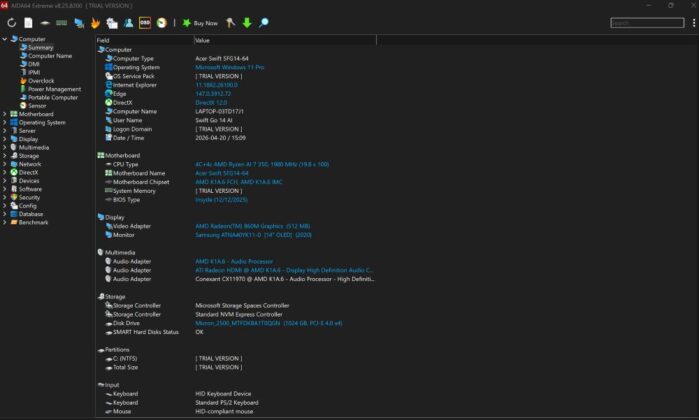
Task: Collapse the Computer tree node
Action: coord(4,39)
